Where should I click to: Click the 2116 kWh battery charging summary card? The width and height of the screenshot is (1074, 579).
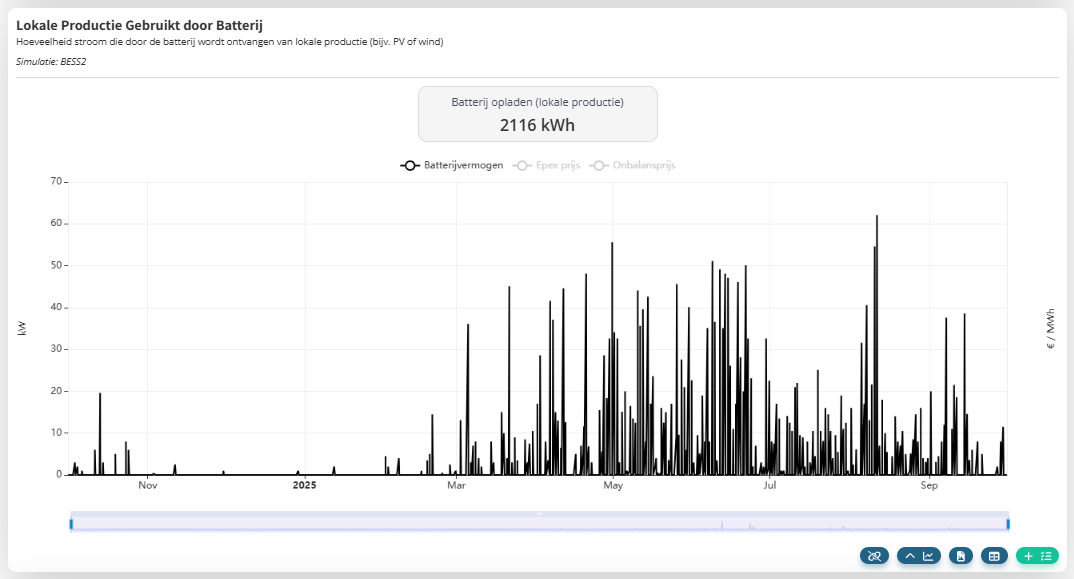point(537,114)
